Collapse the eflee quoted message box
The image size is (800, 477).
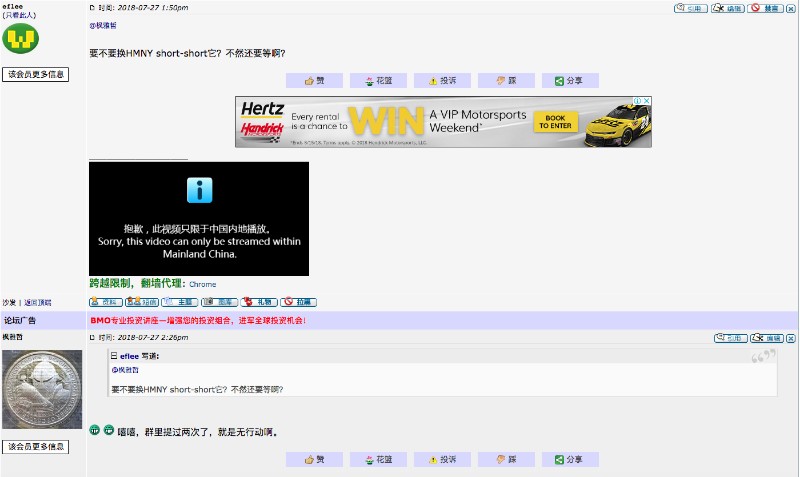(x=114, y=356)
